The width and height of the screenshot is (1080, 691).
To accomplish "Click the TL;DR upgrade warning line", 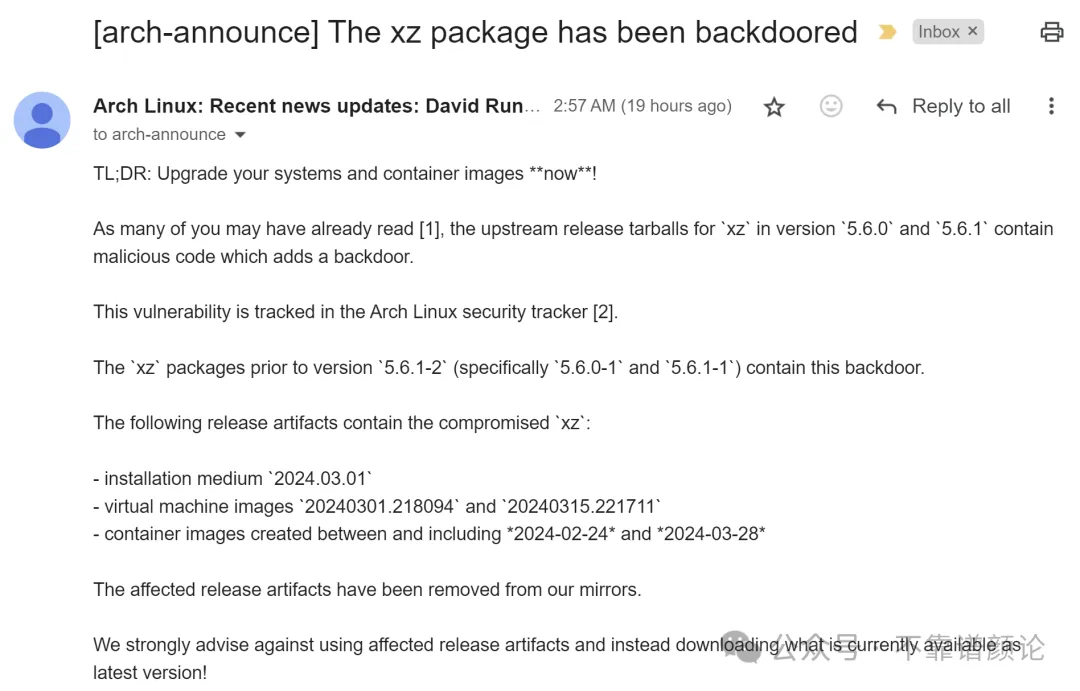I will tap(344, 174).
